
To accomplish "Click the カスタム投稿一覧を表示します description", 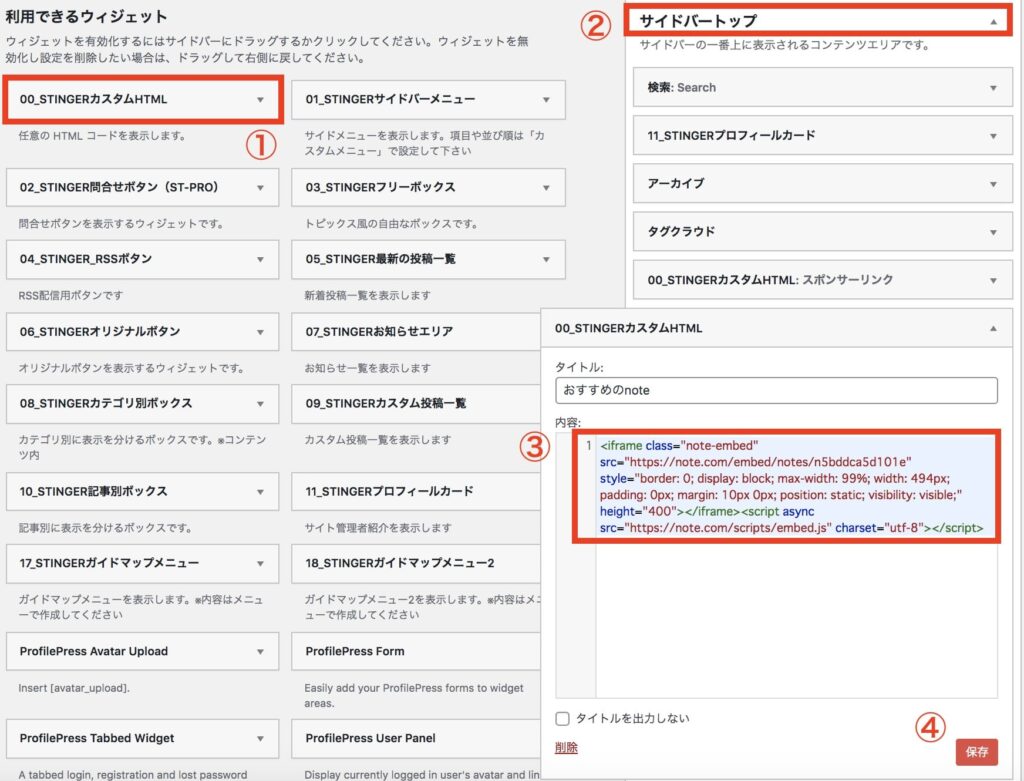I will point(377,439).
